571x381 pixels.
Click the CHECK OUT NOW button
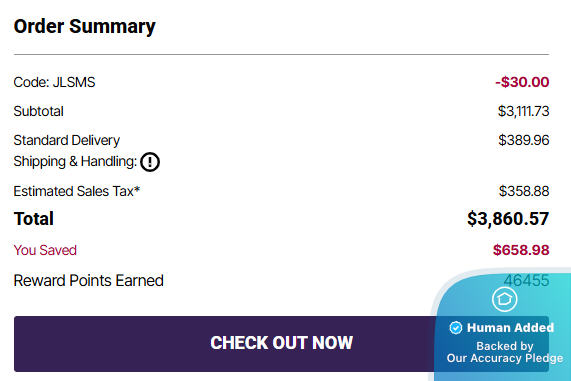tap(281, 344)
